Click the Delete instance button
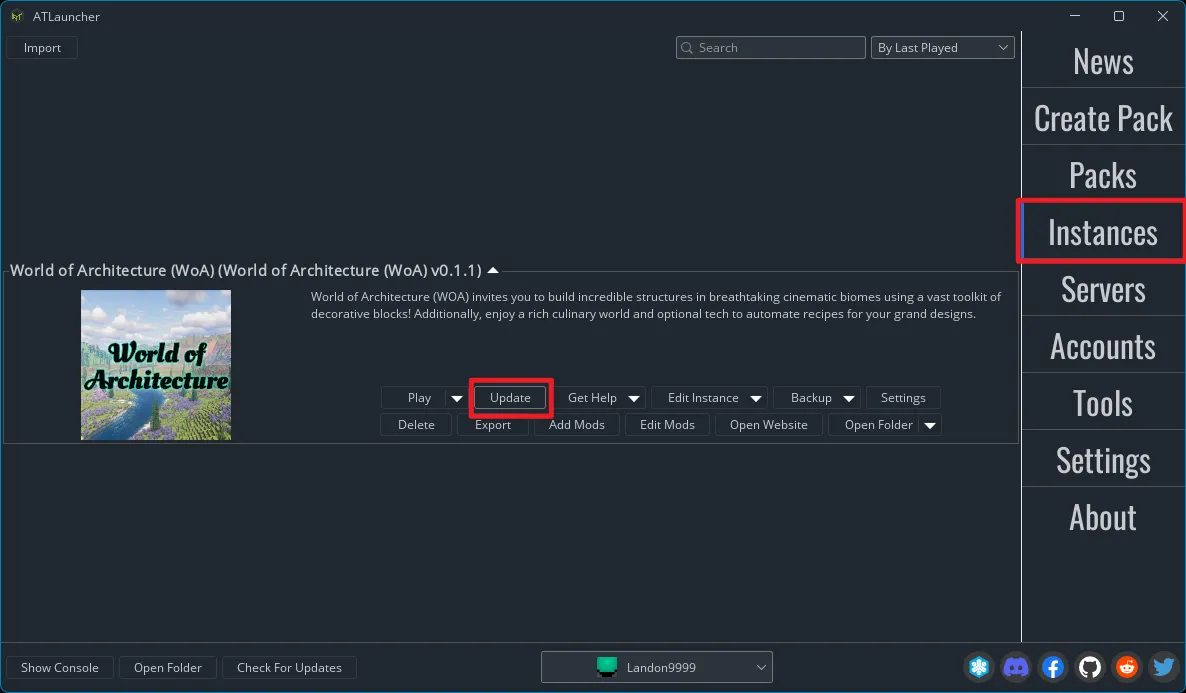The width and height of the screenshot is (1186, 693). coord(416,425)
